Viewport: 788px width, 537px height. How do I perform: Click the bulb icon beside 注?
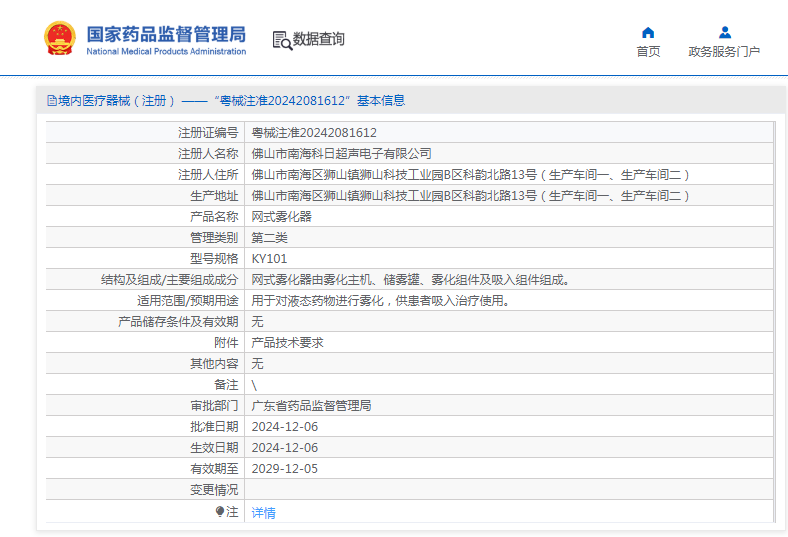220,511
